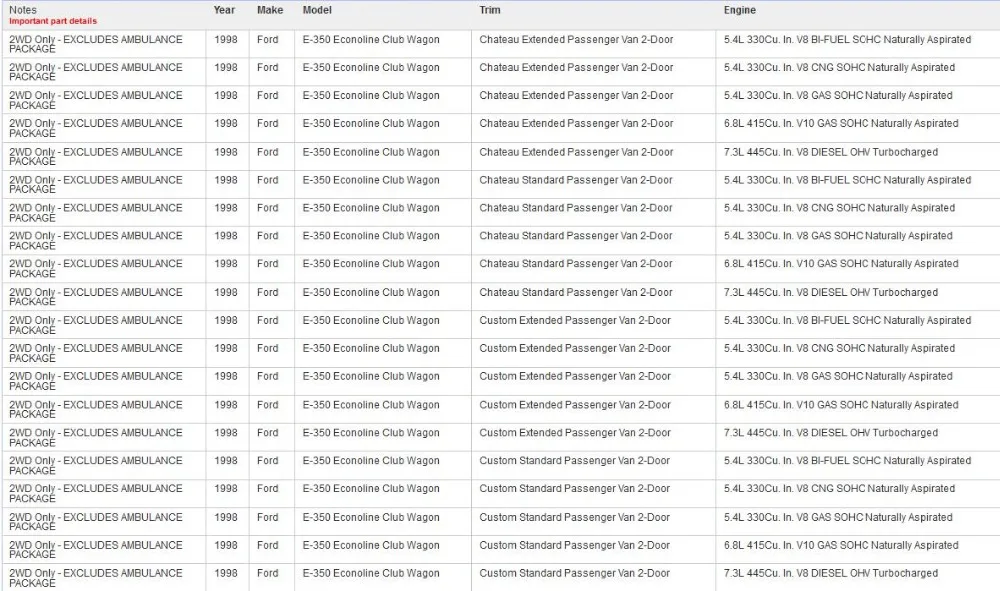Click Chateau Extended trim cell in BI-FUEL row
1000x591 pixels.
tap(576, 40)
